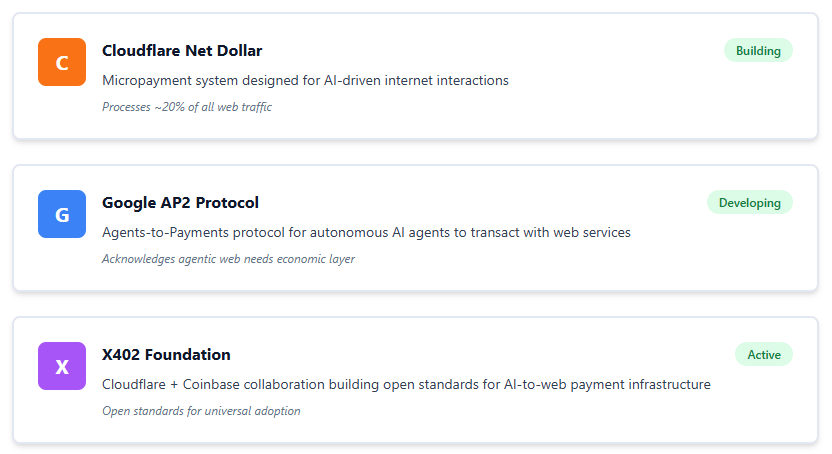Open the X402 Foundation title

(166, 355)
